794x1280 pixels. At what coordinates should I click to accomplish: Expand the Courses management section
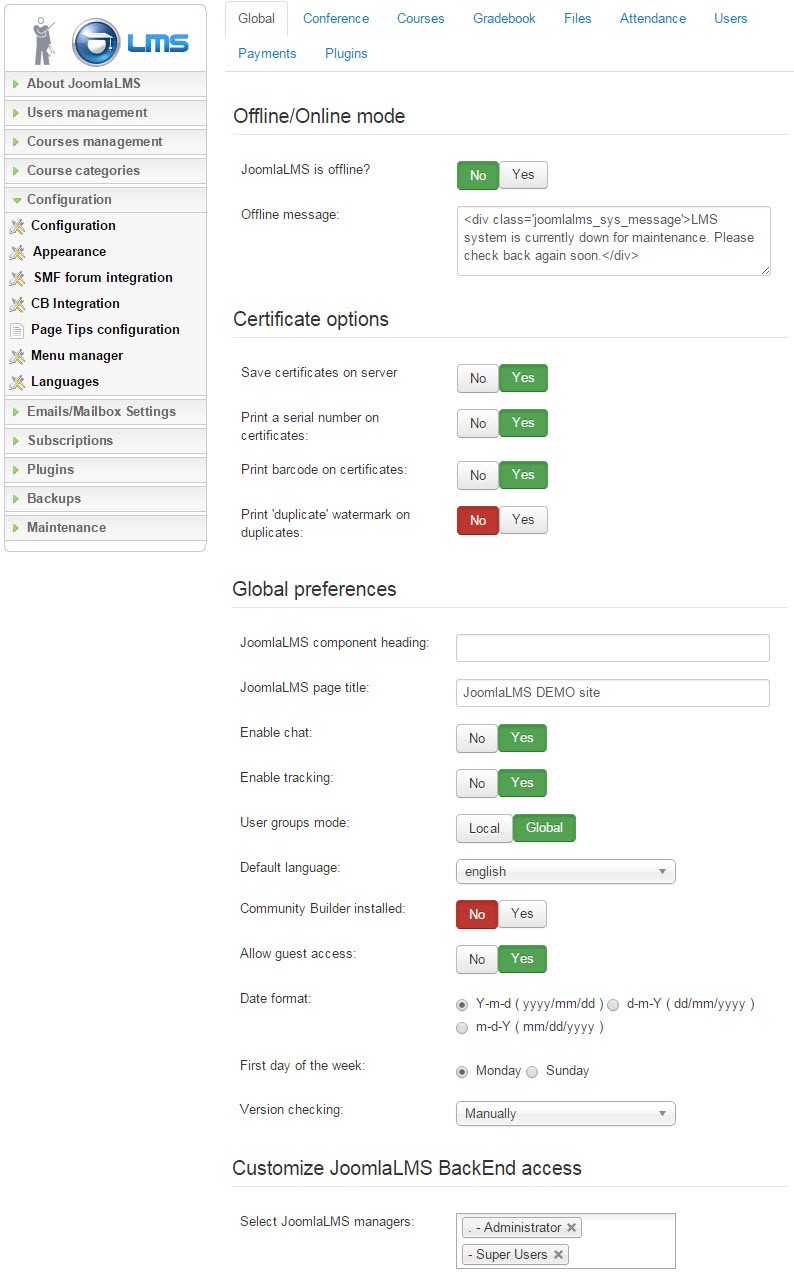tap(105, 142)
